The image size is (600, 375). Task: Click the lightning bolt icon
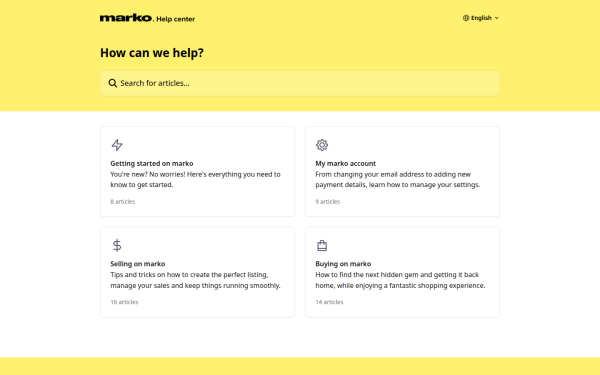click(117, 145)
